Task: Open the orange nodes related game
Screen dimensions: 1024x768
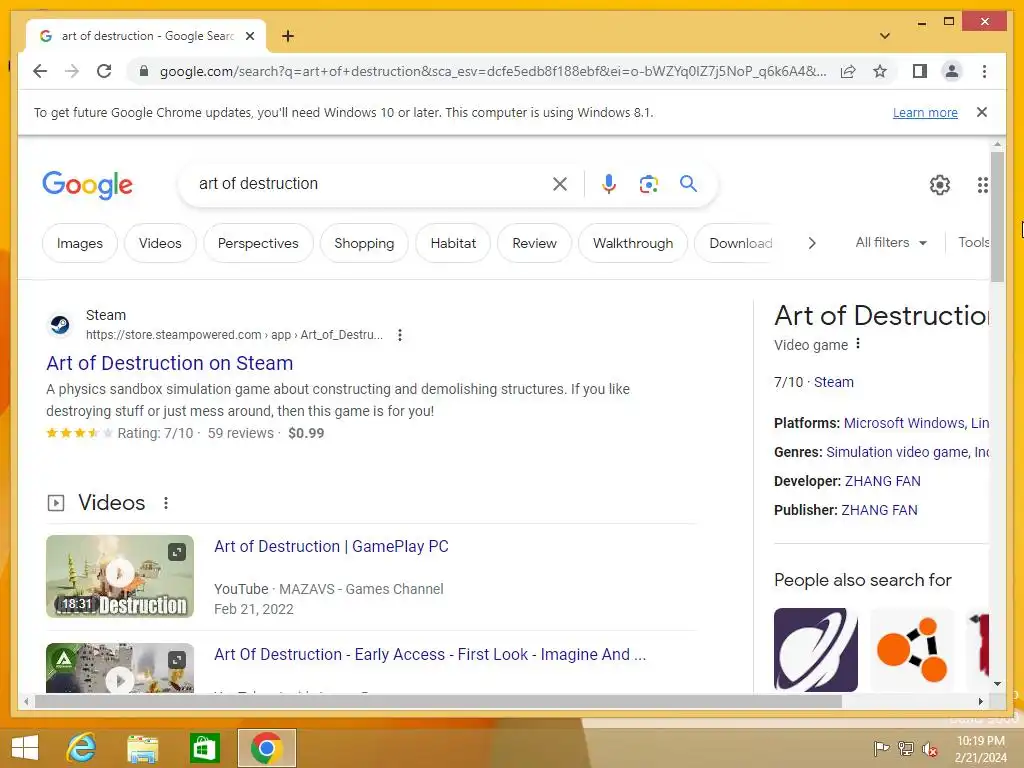Action: coord(912,650)
